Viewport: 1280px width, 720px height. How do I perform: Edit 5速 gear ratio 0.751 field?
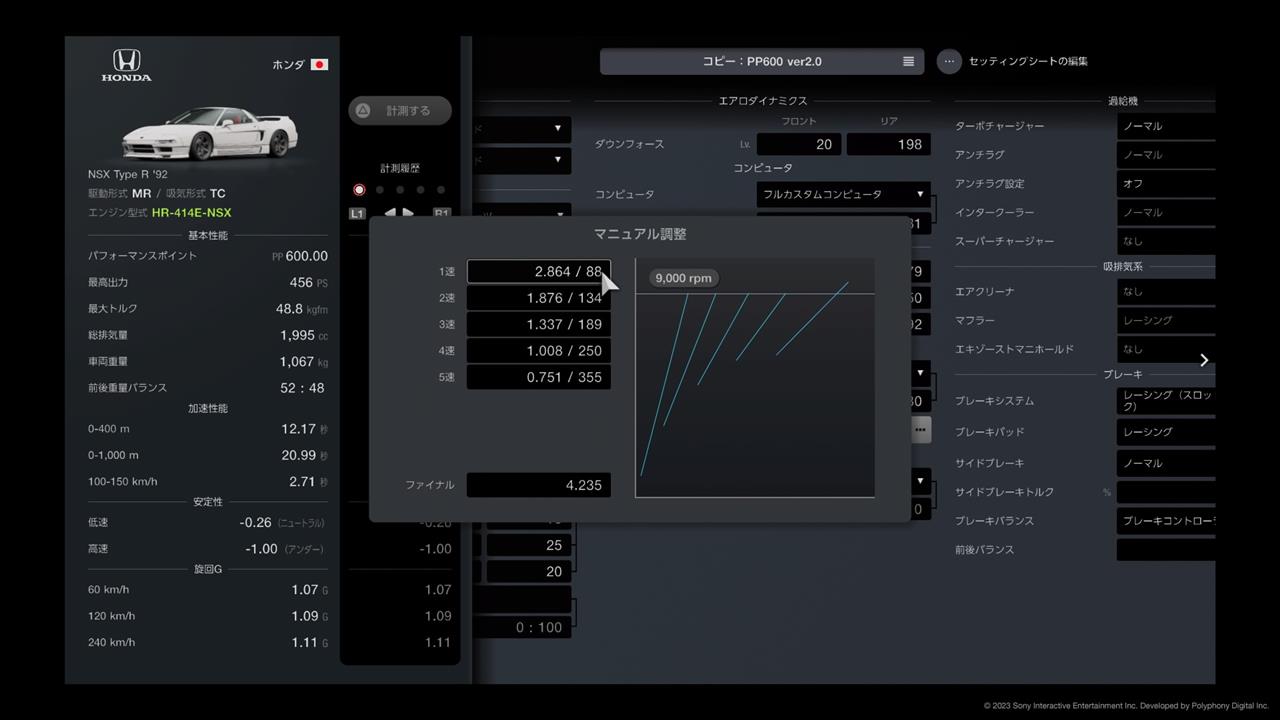coord(538,377)
